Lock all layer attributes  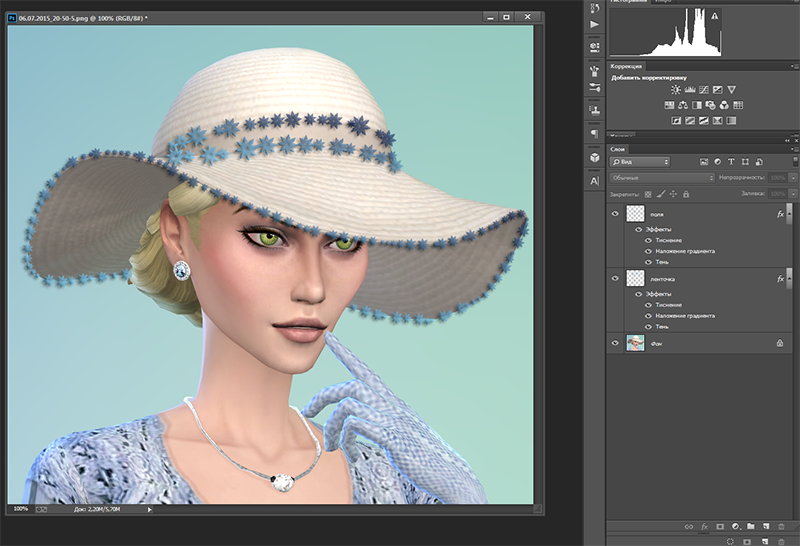click(x=686, y=194)
